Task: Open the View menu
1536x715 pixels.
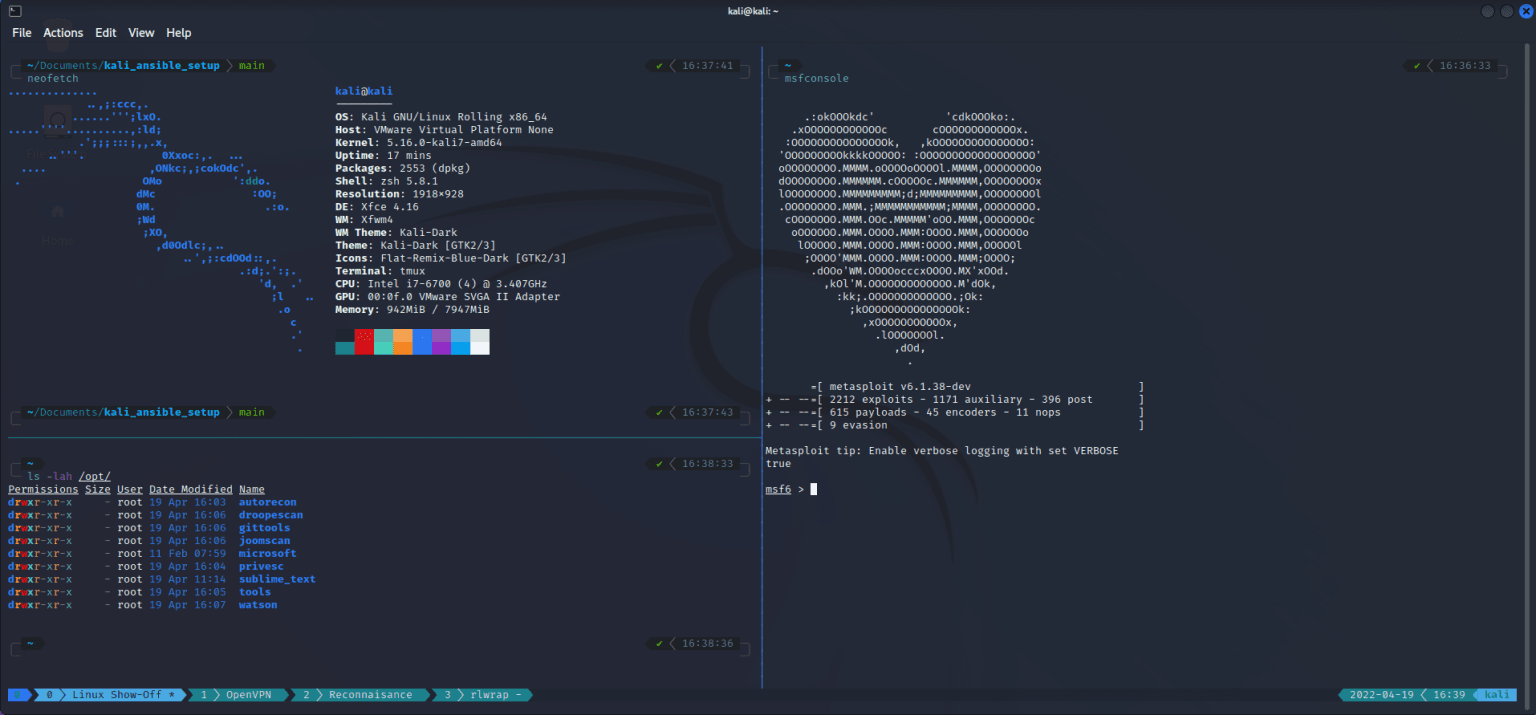Action: coord(141,32)
